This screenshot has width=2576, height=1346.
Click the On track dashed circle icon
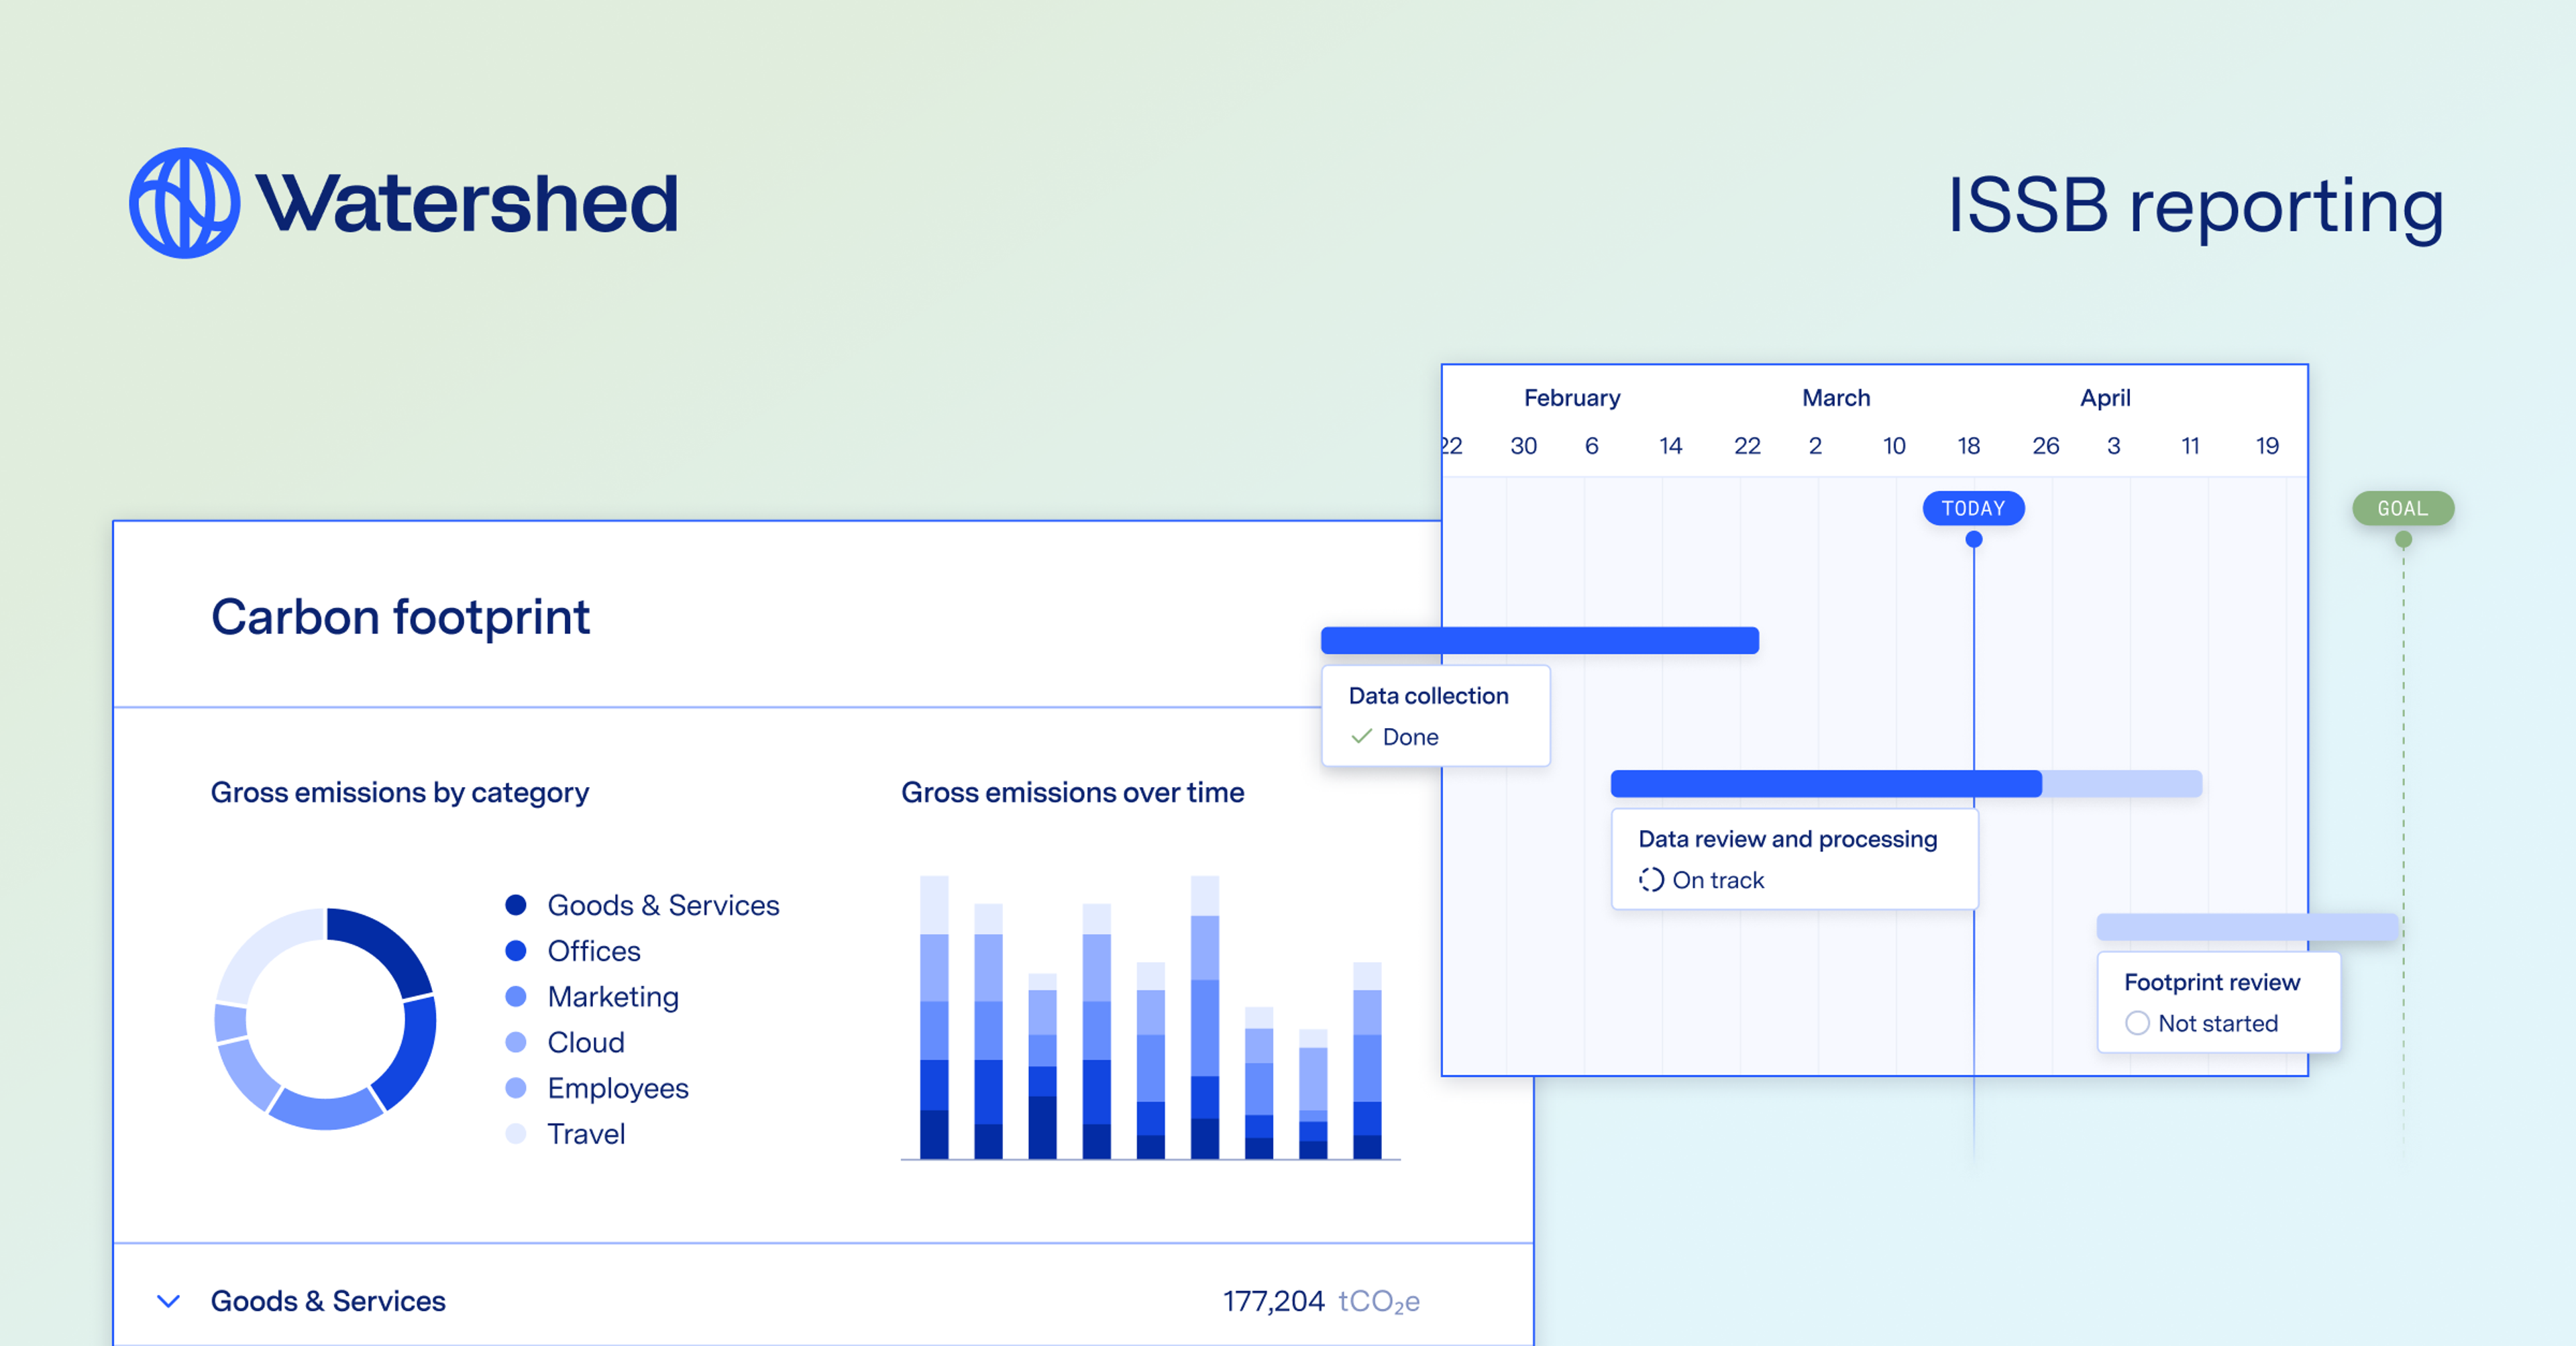1651,880
